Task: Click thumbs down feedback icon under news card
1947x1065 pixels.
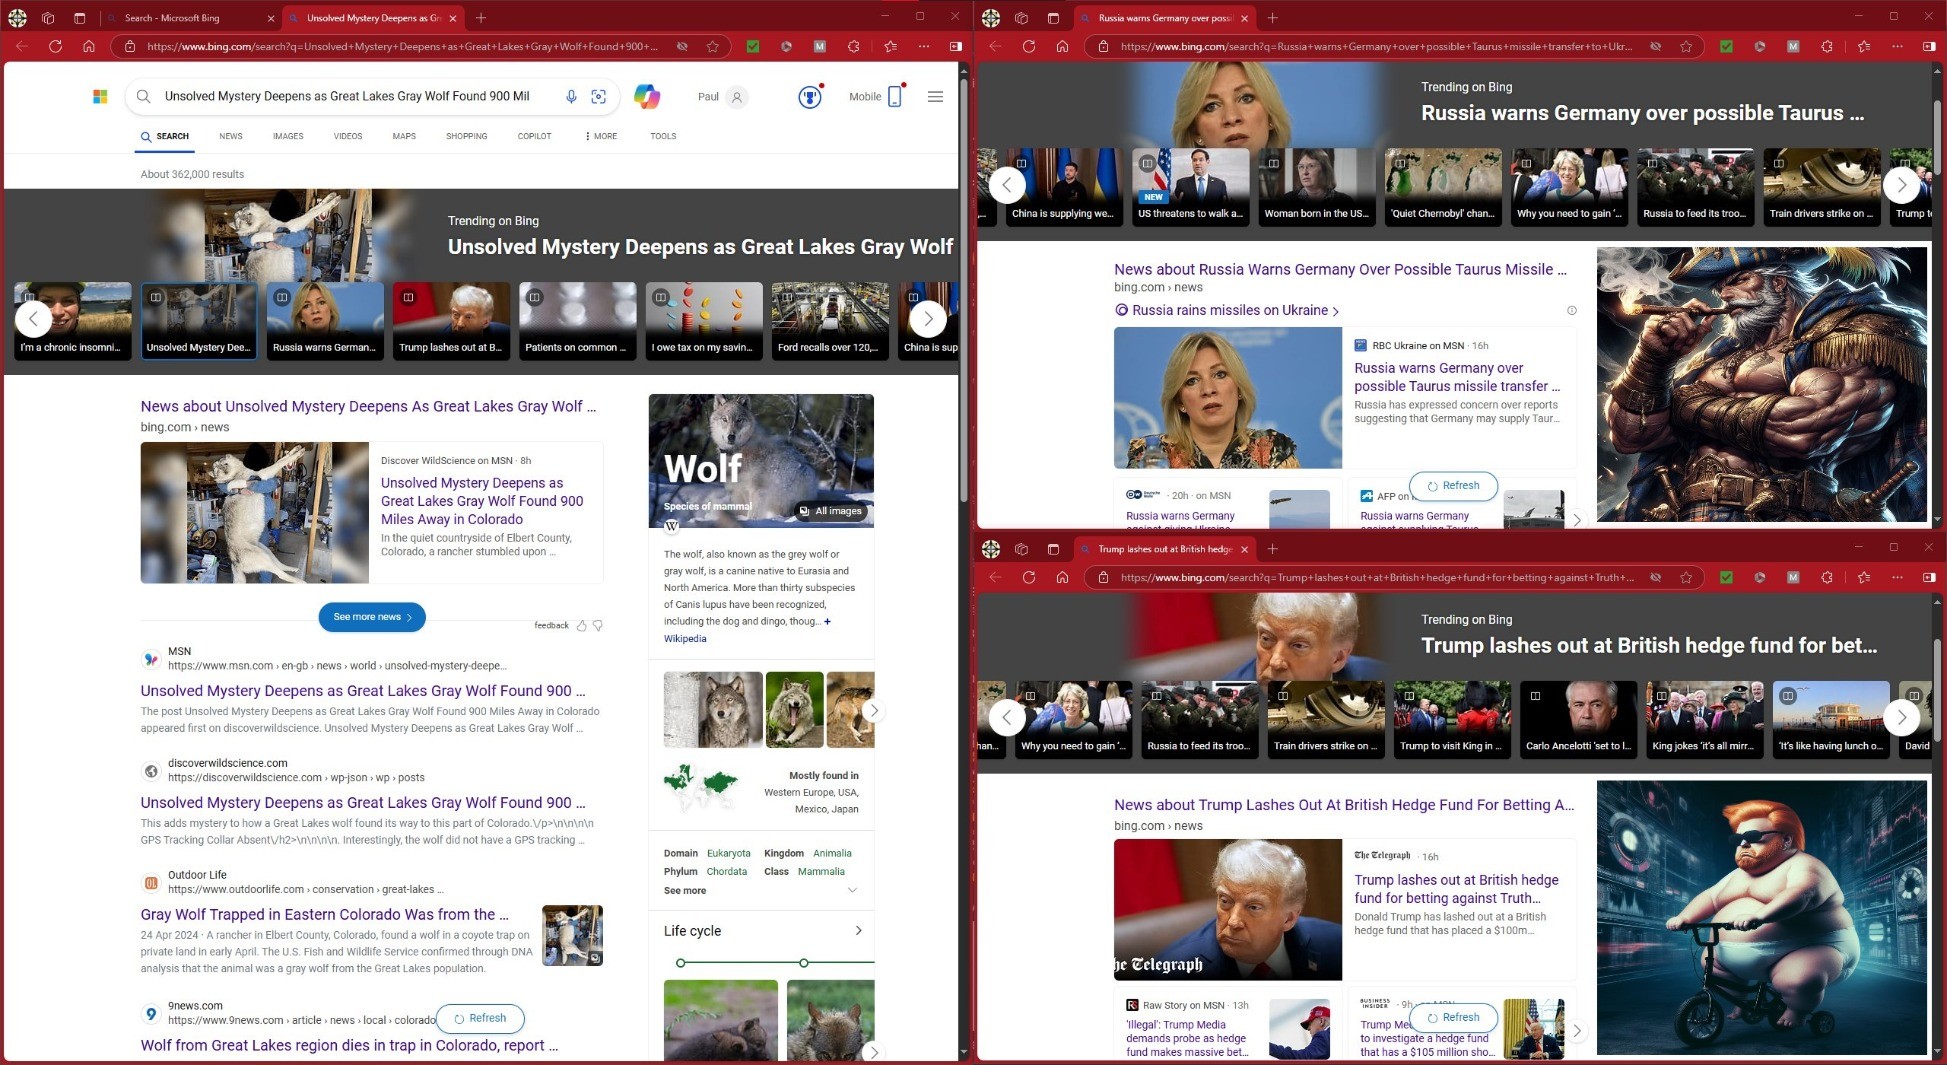Action: [598, 625]
